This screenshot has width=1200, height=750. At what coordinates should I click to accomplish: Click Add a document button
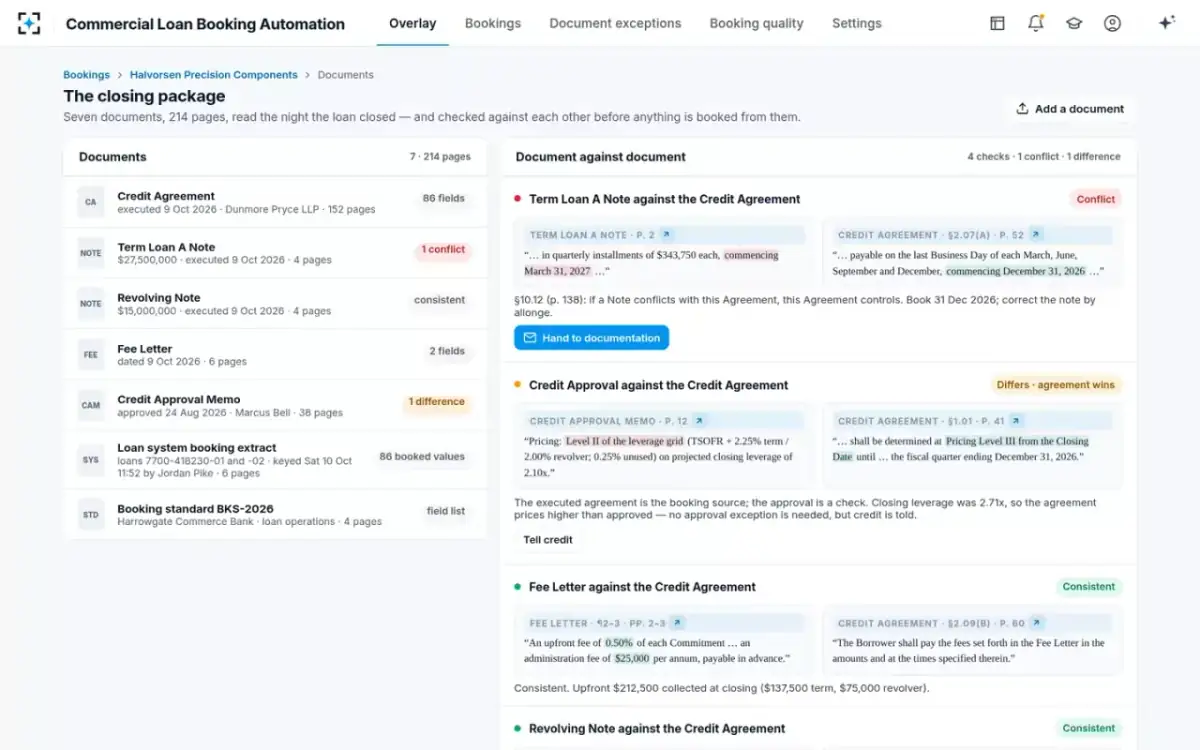(x=1070, y=109)
